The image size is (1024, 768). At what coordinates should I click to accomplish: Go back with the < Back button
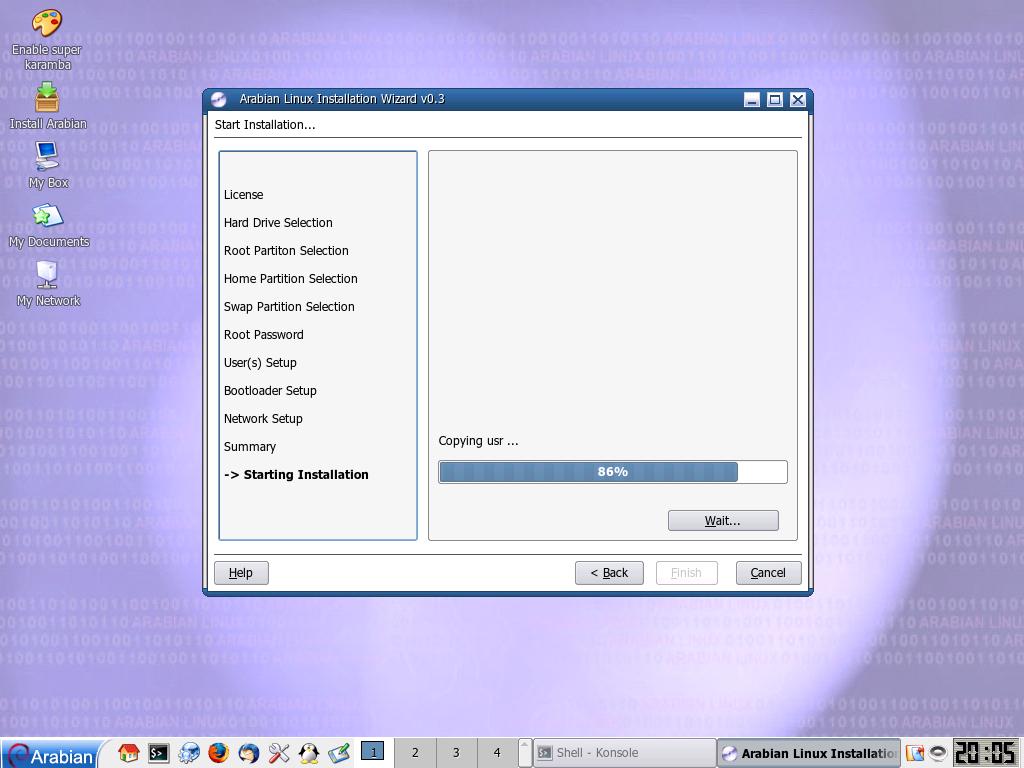609,573
